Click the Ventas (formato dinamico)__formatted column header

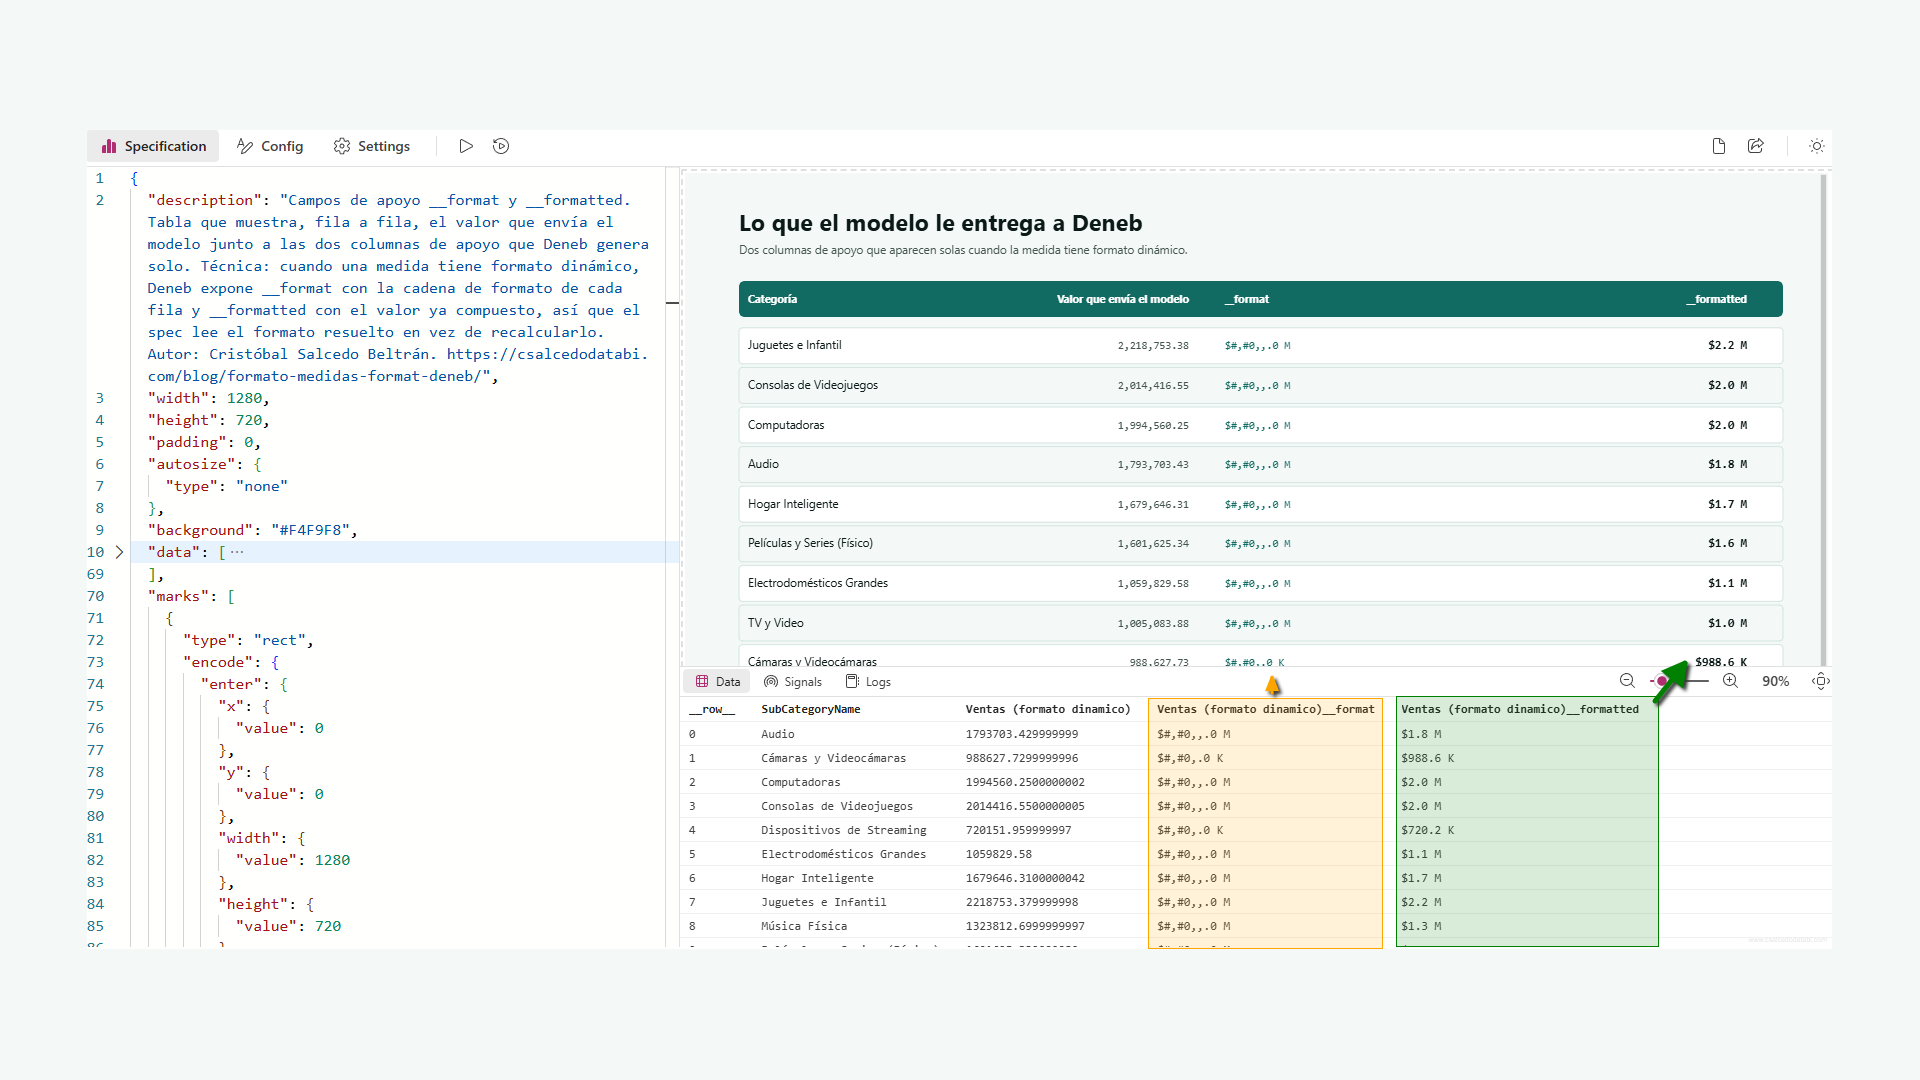pyautogui.click(x=1520, y=710)
